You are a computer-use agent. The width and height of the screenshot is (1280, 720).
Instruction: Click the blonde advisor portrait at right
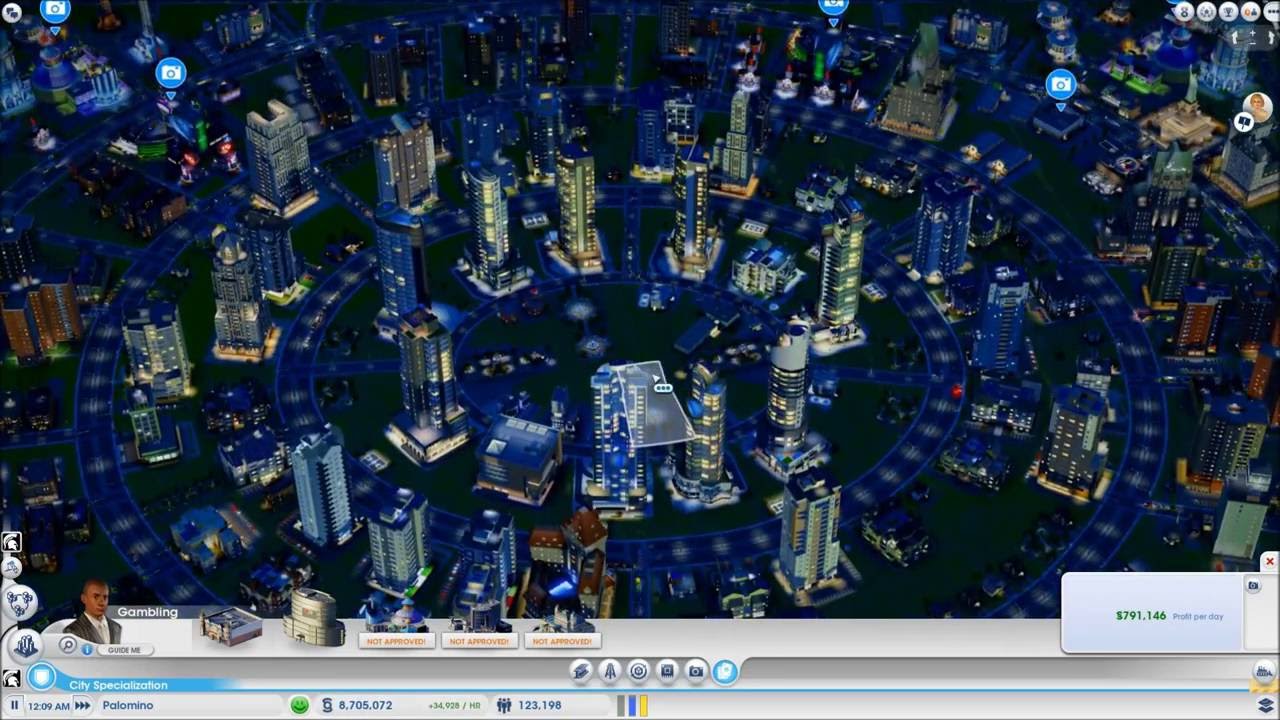1257,105
